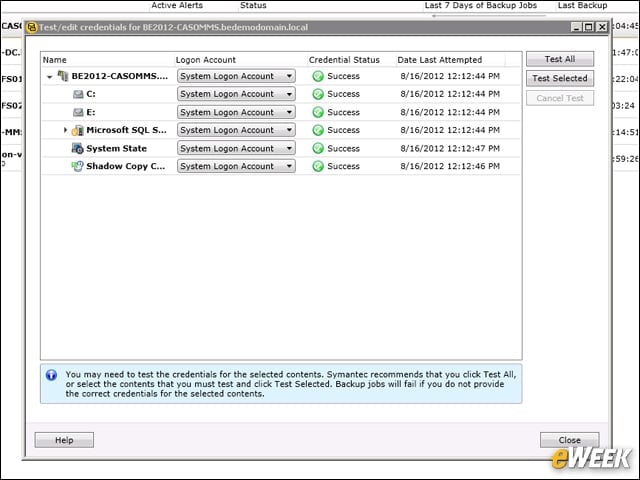
Task: Click the System State icon
Action: click(77, 148)
